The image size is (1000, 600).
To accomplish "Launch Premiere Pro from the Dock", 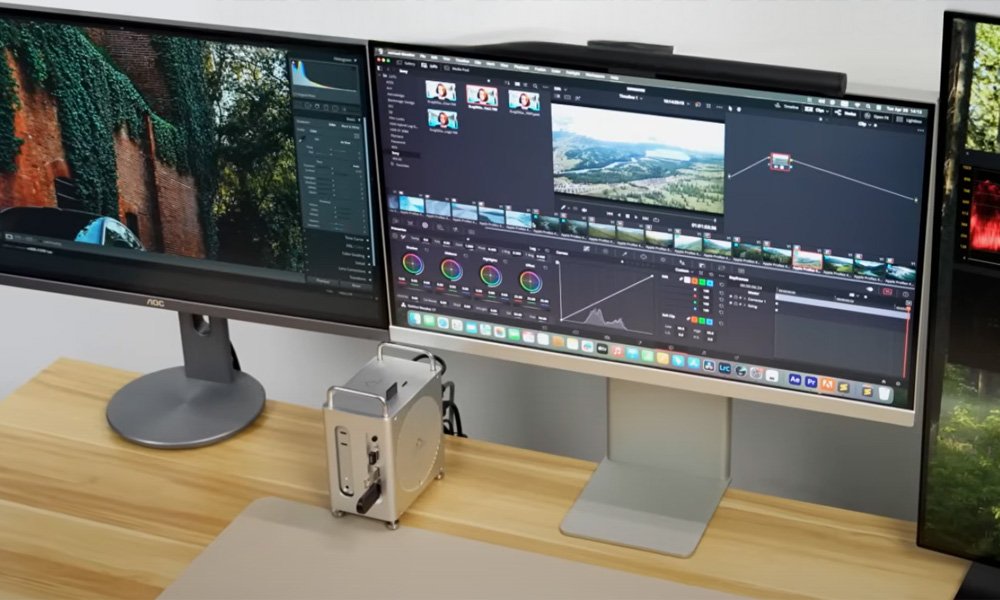I will (x=811, y=381).
